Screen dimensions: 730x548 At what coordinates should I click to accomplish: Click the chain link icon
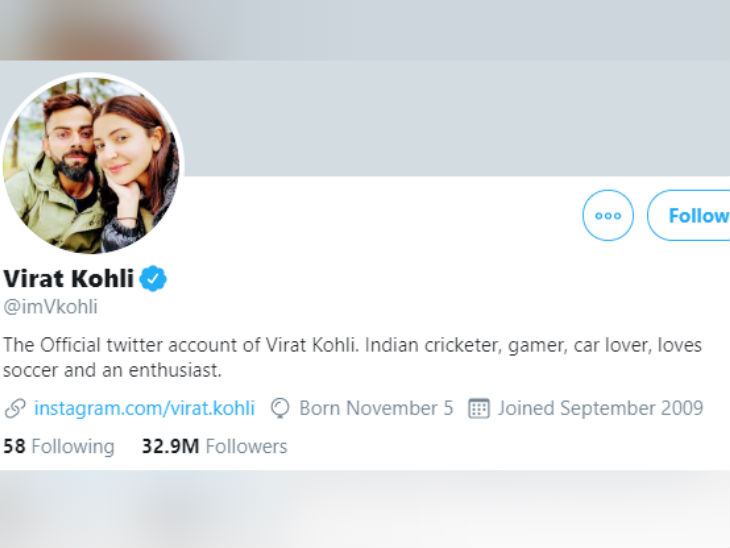(15, 408)
